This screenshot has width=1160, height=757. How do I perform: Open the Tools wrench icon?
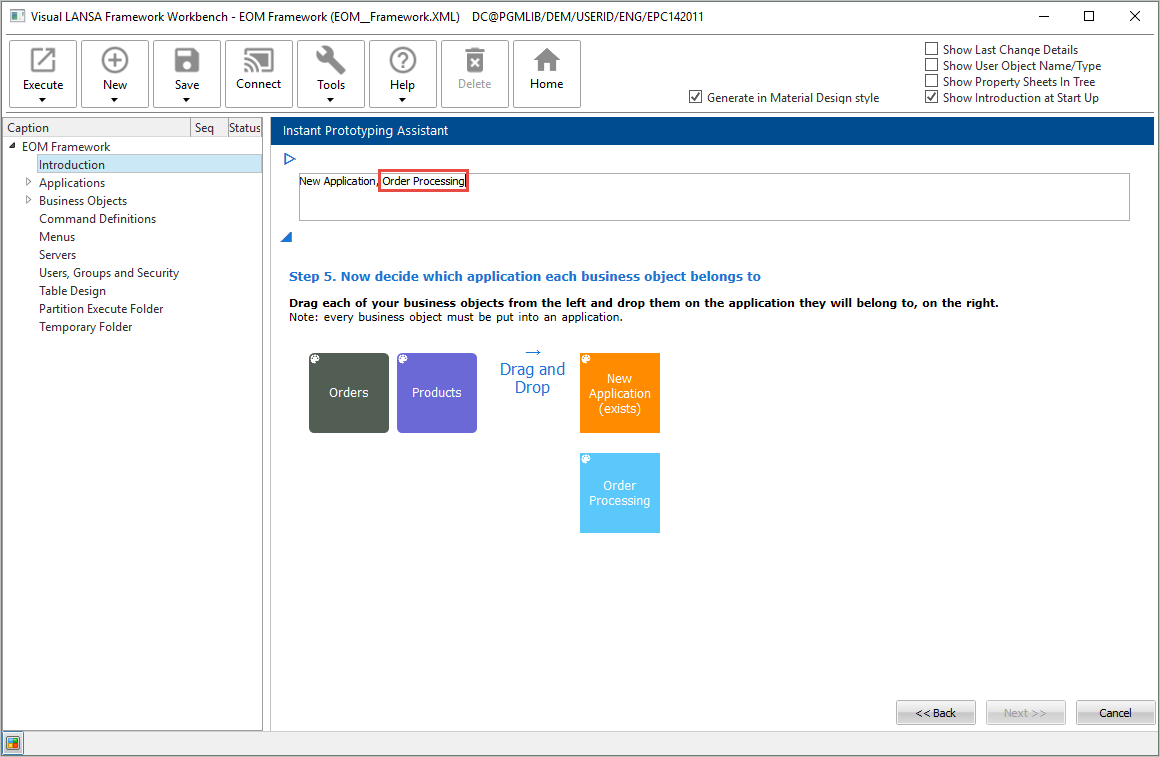[x=331, y=62]
